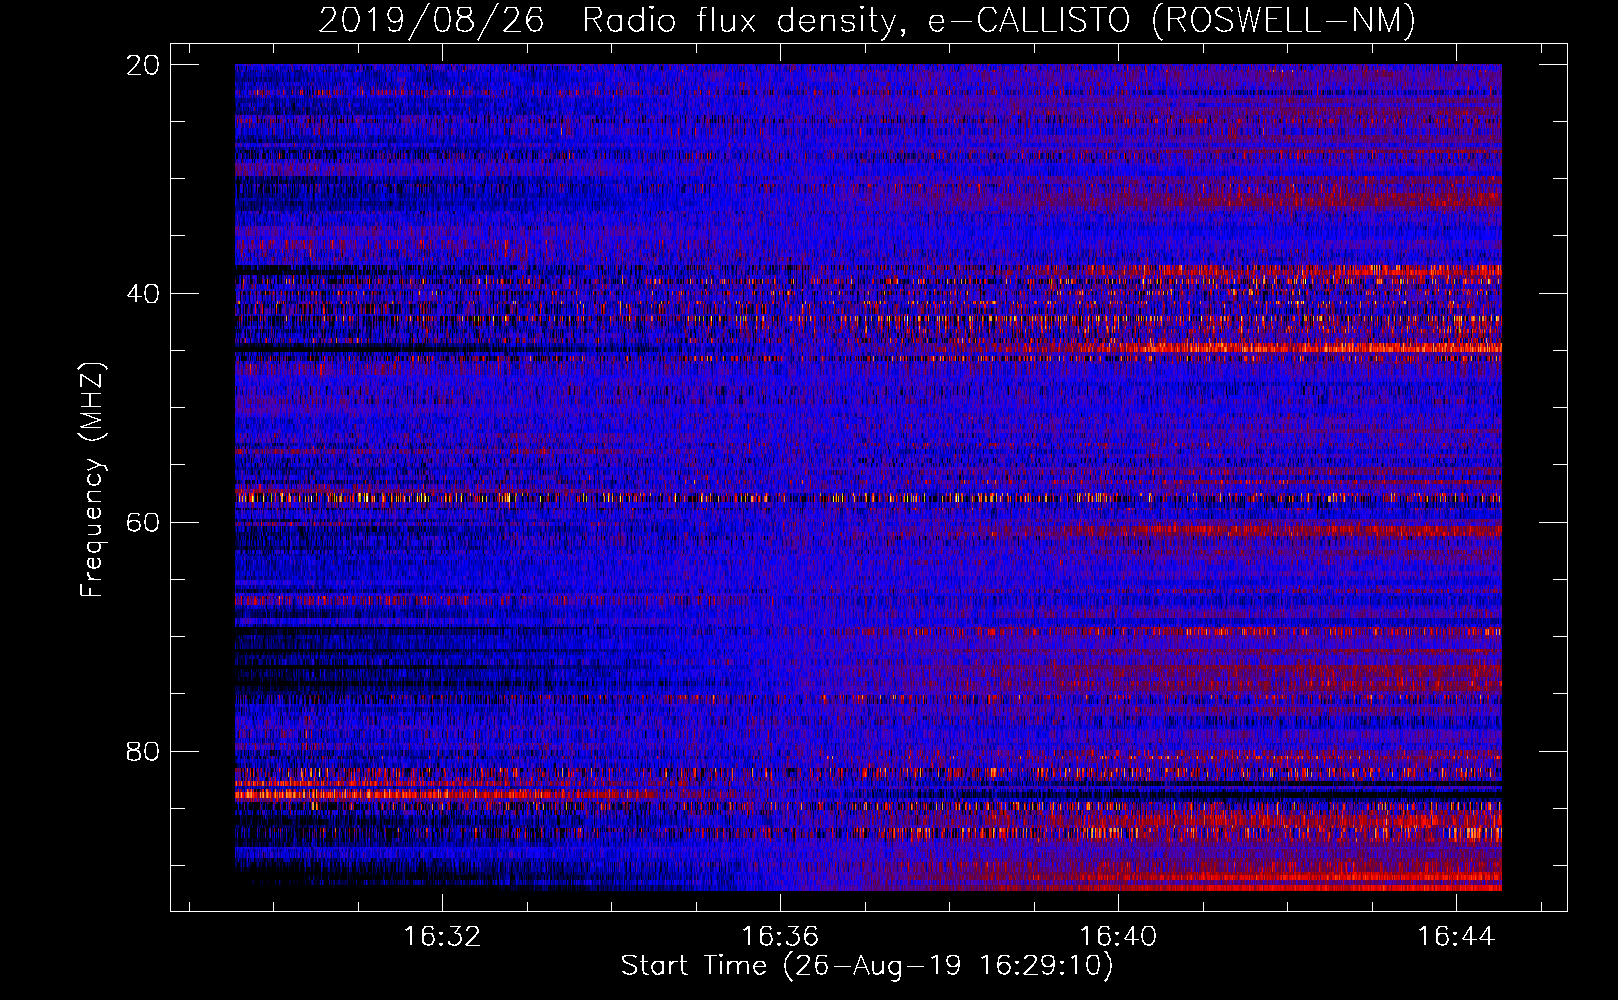Click the 'Frequency (MHZ)' axis label
This screenshot has width=1618, height=1000.
pos(92,480)
